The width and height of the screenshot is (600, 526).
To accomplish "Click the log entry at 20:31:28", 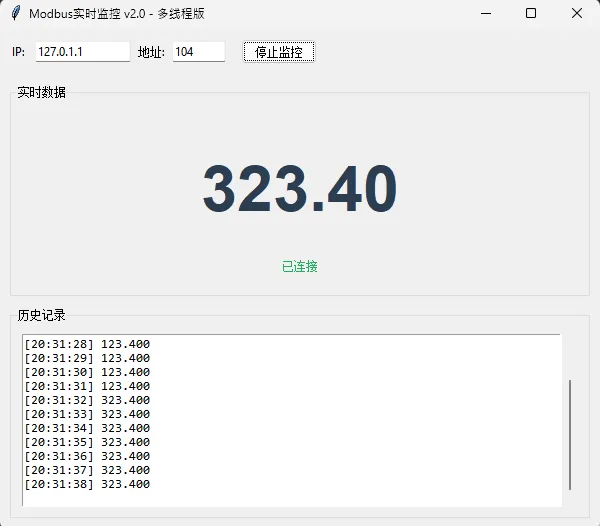I will click(x=86, y=344).
